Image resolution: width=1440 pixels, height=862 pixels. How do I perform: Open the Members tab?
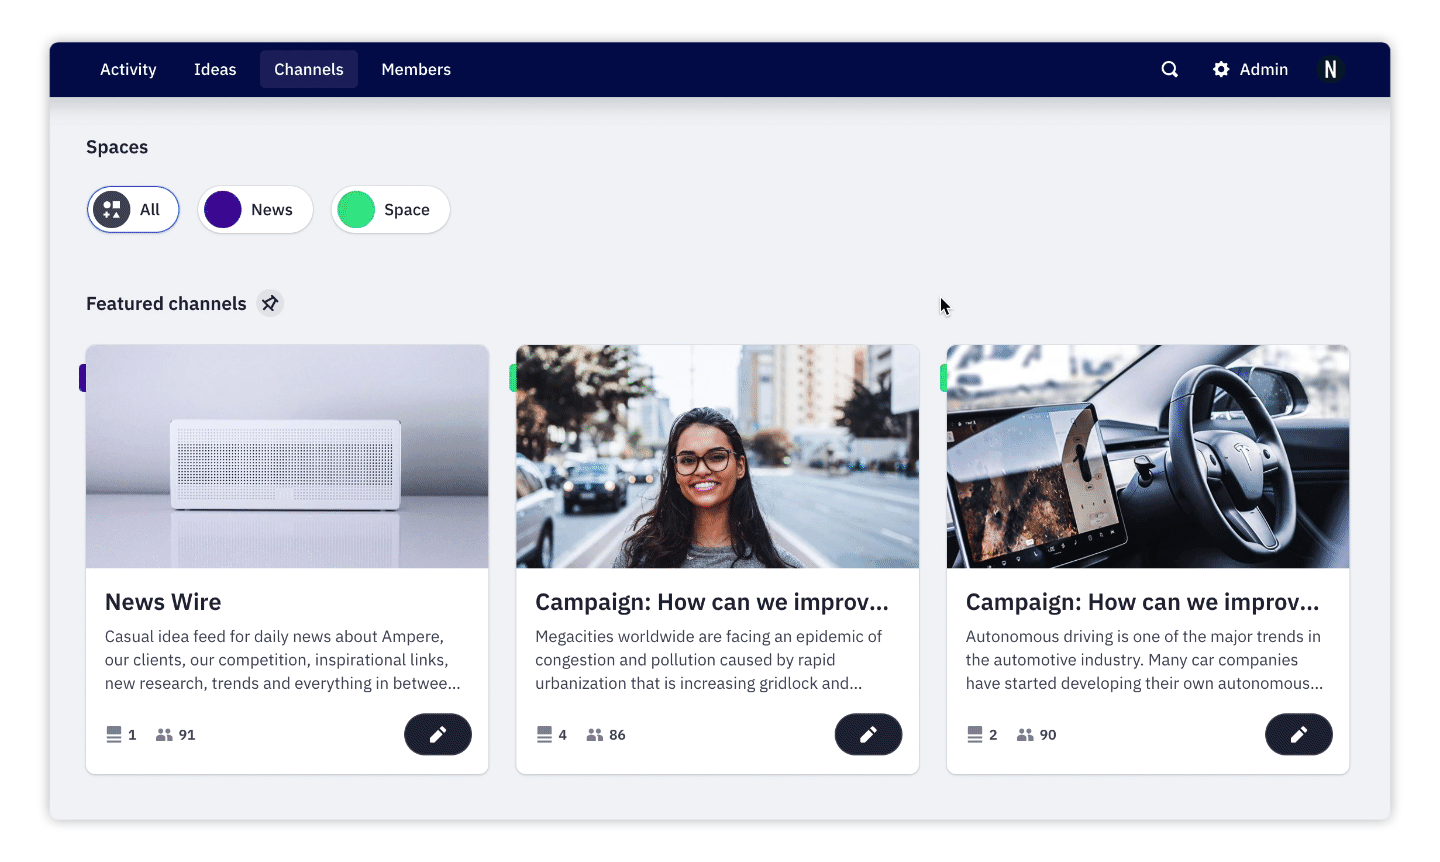click(416, 69)
